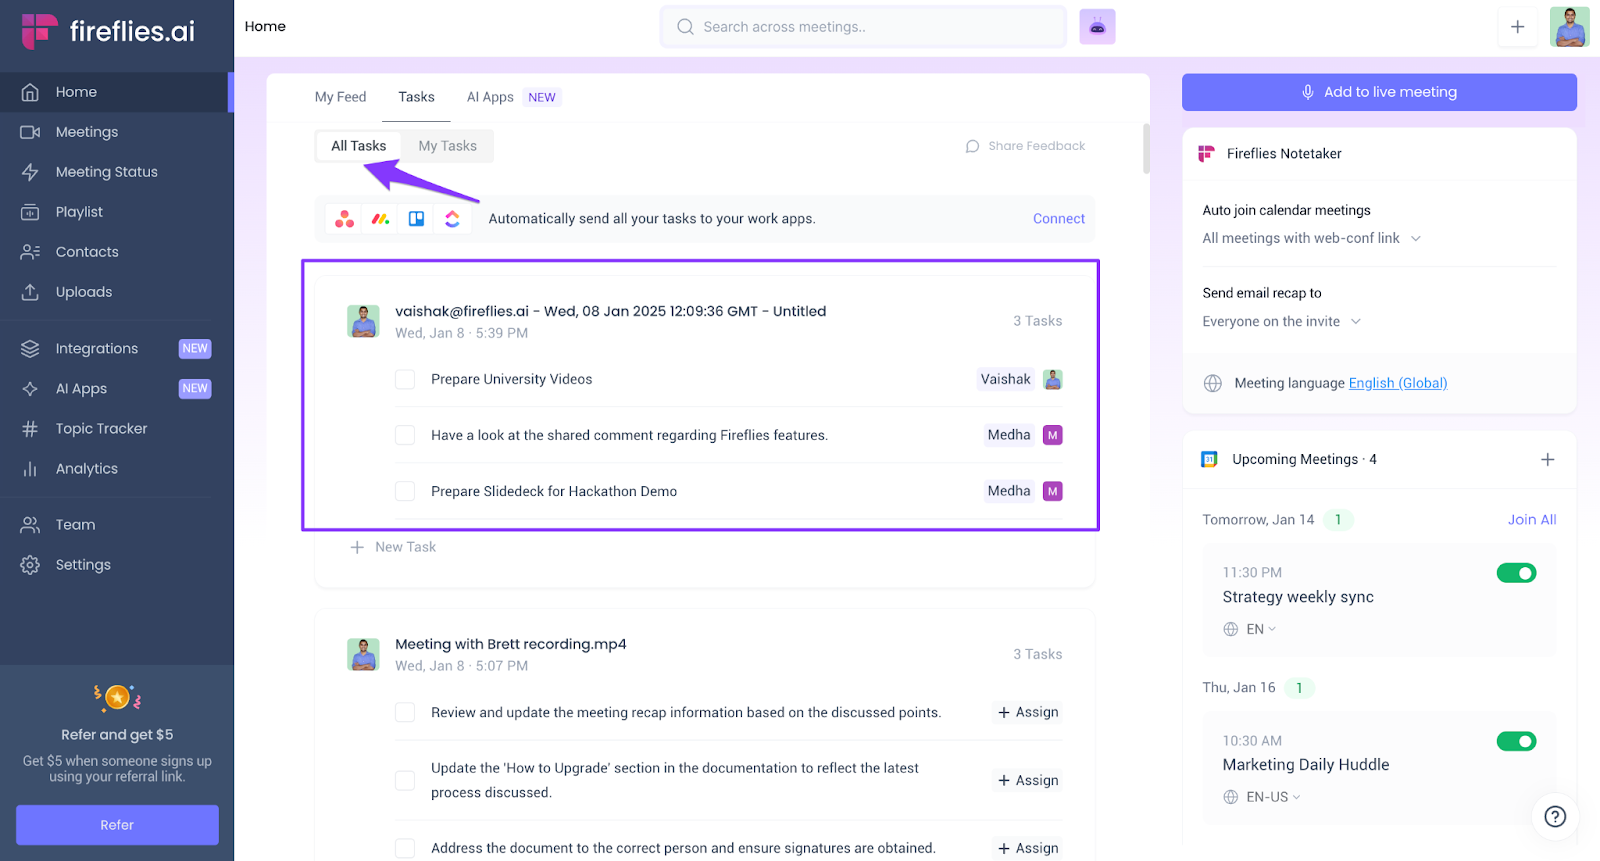The image size is (1600, 861).
Task: Click the Trello integration icon
Action: [x=416, y=219]
